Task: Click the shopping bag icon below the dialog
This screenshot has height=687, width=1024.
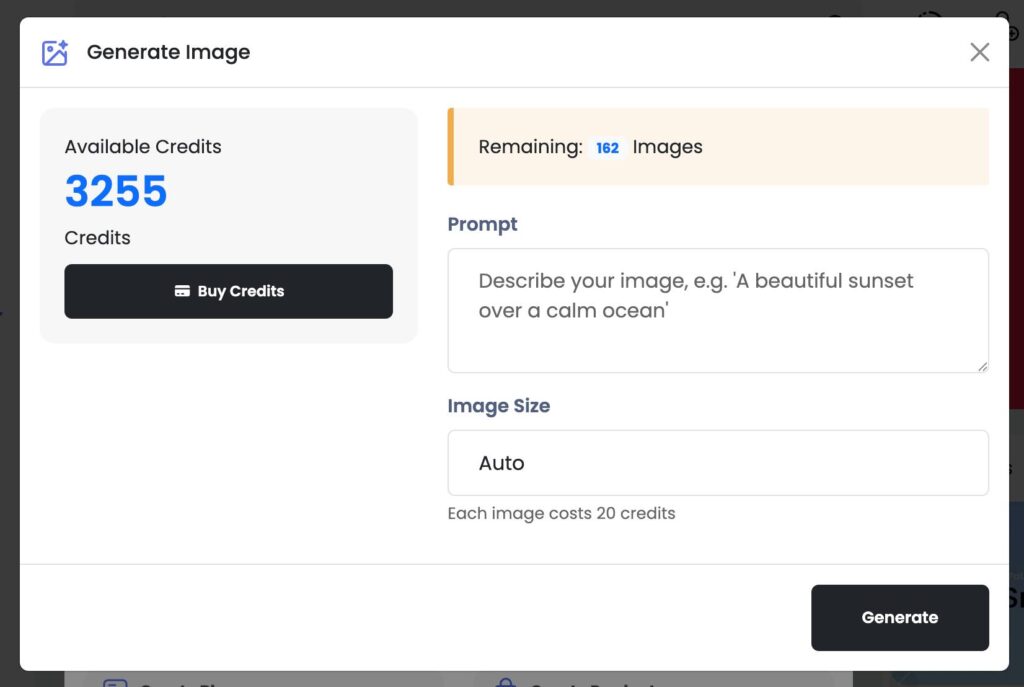Action: [507, 681]
